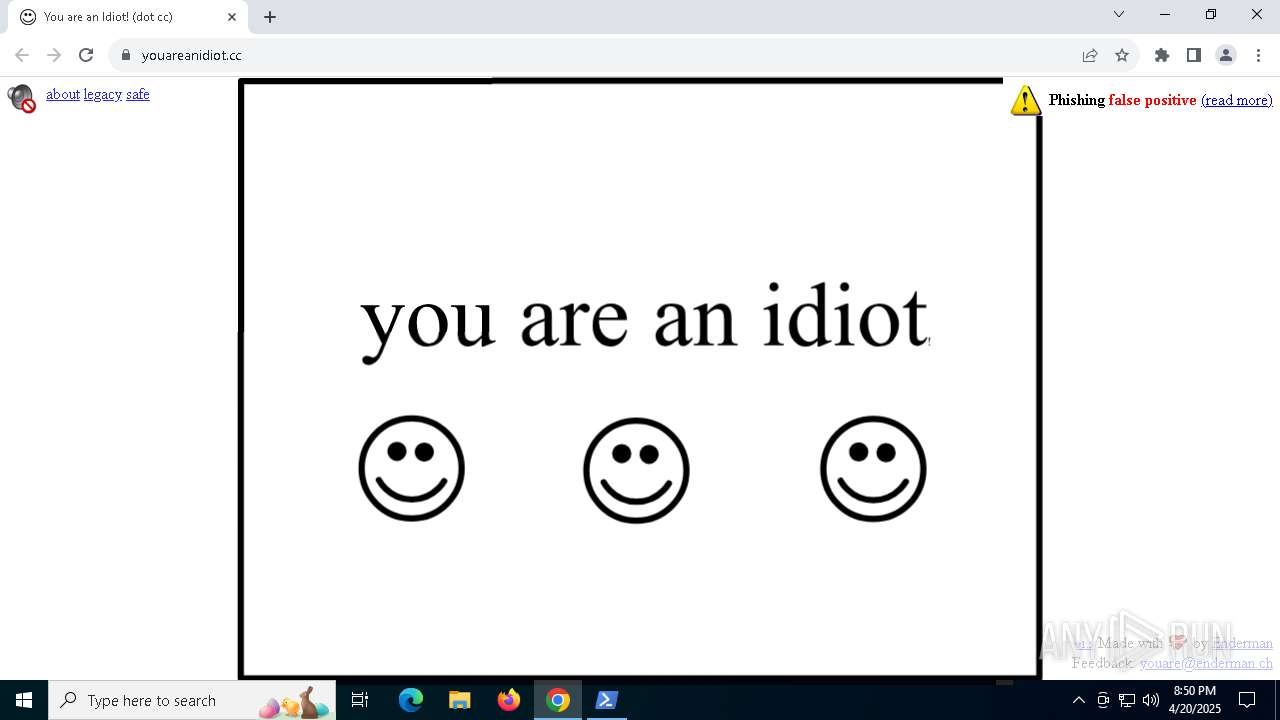Open volume control tray icon
This screenshot has height=720, width=1280.
click(x=1151, y=700)
